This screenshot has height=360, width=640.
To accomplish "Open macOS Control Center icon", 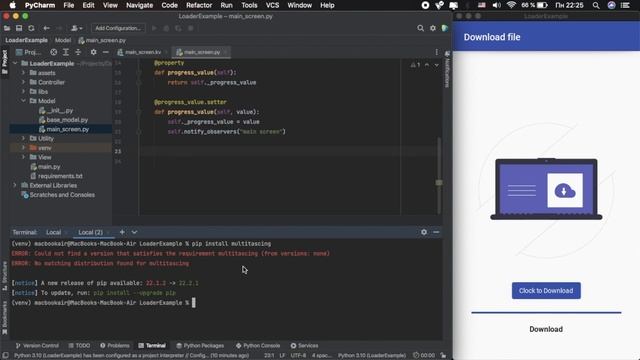I will 625,5.
